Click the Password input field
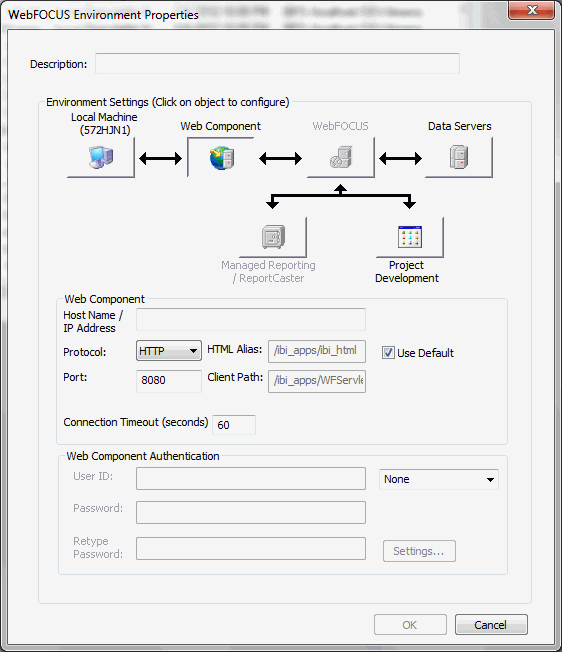The width and height of the screenshot is (562, 652). (251, 512)
